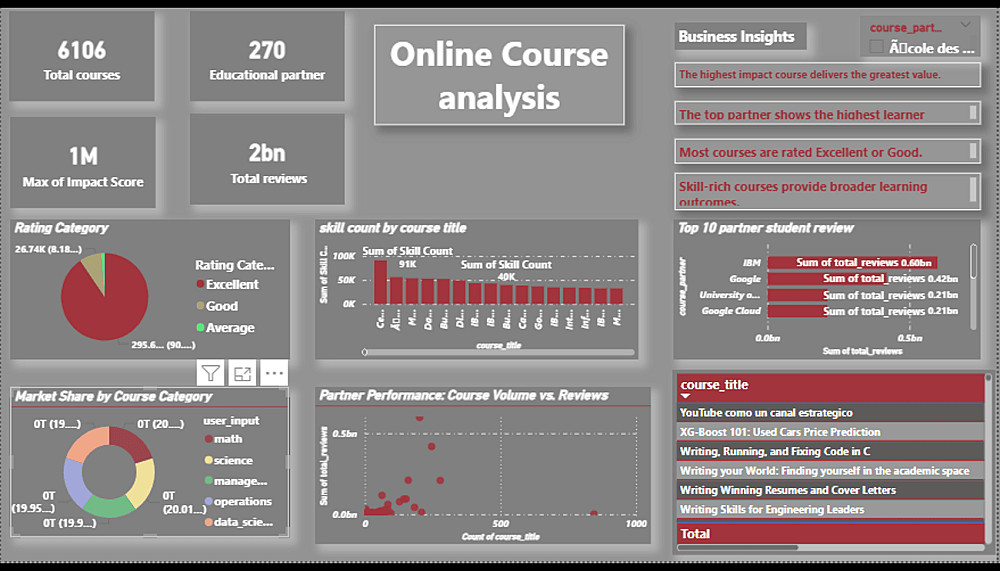Click the 1M Max of Impact Score card
The image size is (1000, 571).
[83, 162]
